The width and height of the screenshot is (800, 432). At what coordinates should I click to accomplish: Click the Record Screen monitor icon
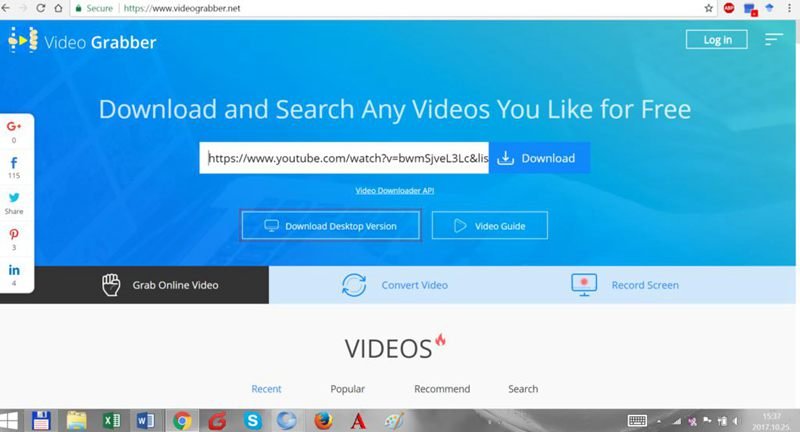(x=584, y=285)
